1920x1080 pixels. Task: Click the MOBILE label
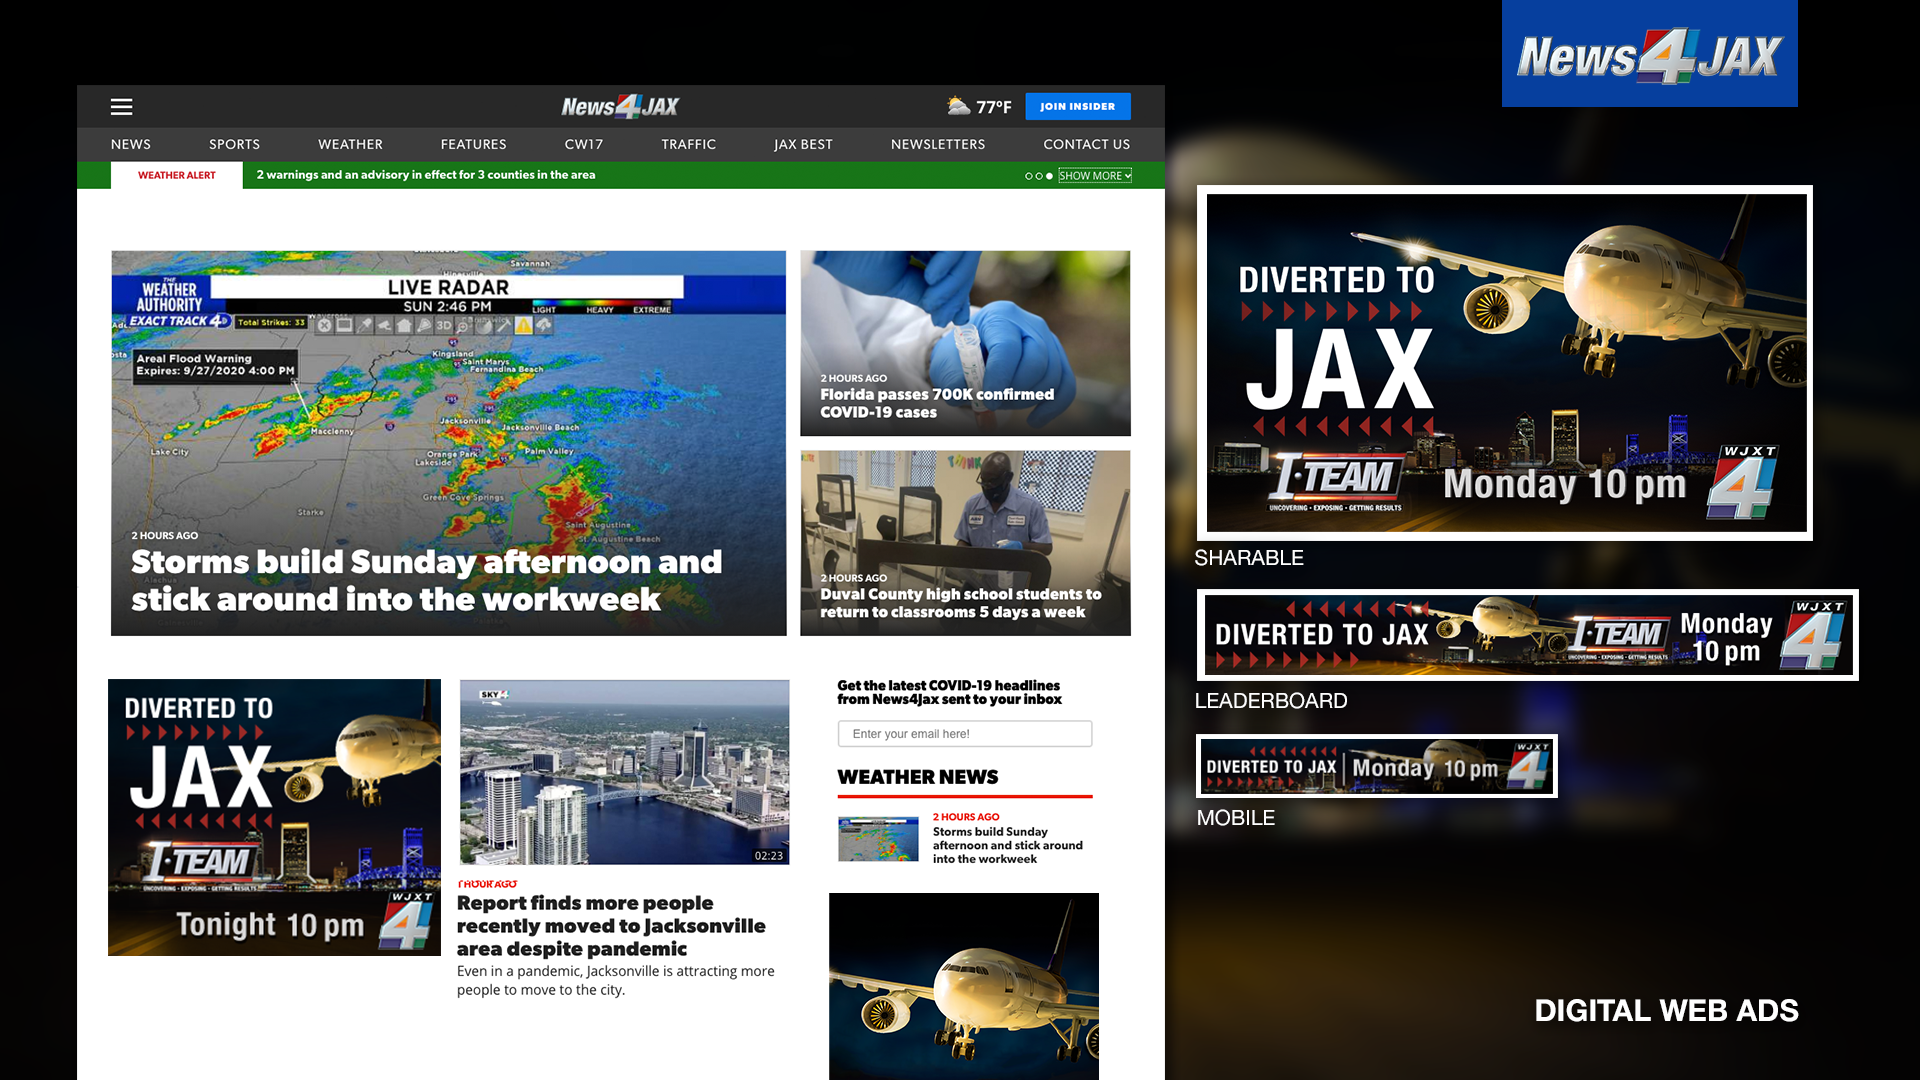[1236, 818]
